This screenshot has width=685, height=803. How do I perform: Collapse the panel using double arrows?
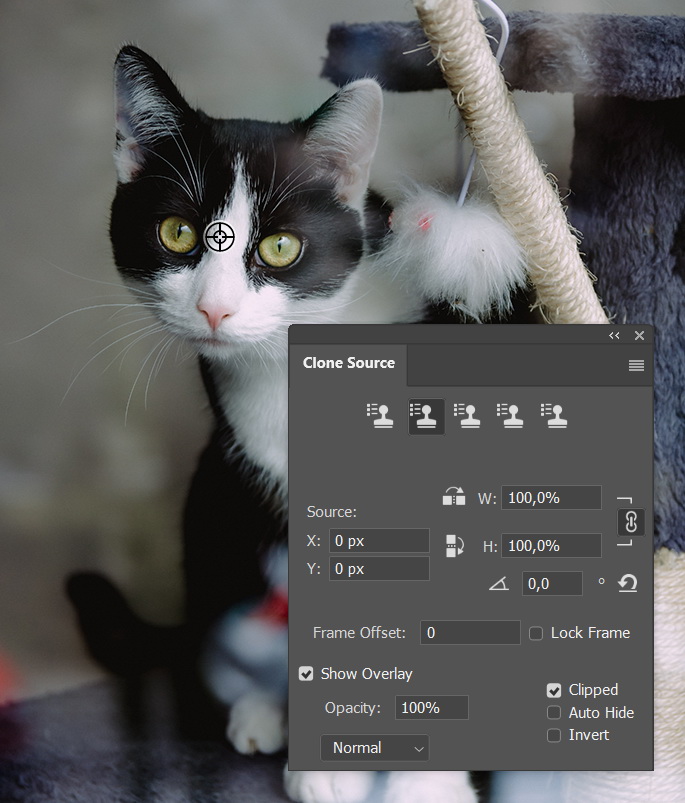pos(614,336)
